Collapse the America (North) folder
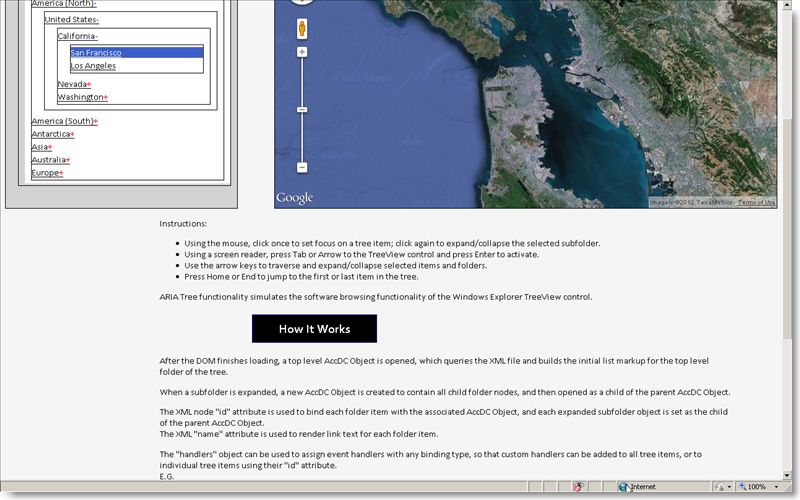This screenshot has height=500, width=800. click(64, 4)
